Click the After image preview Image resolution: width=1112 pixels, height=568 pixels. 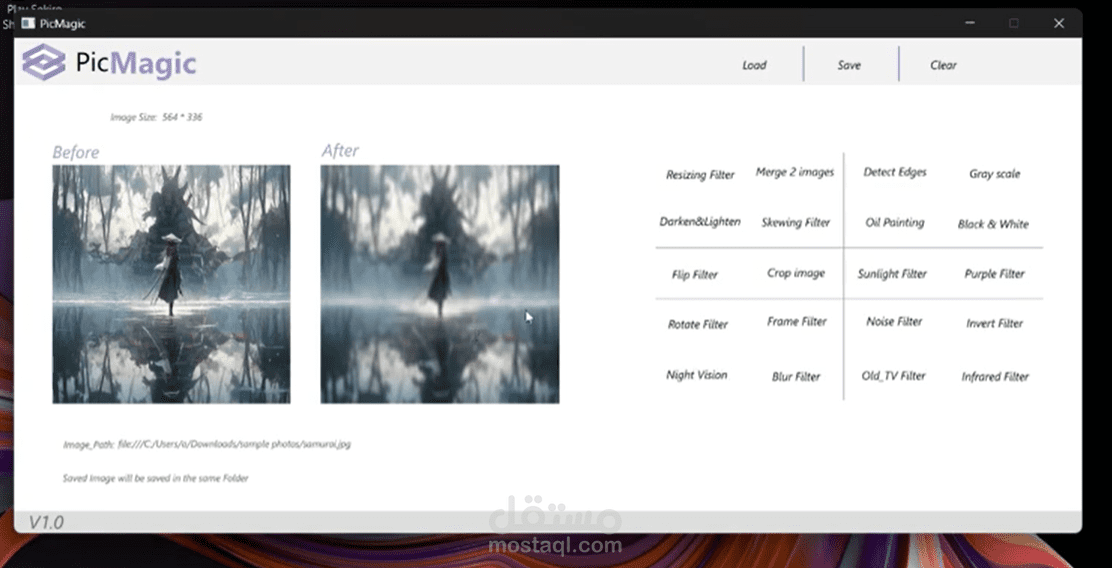(440, 284)
